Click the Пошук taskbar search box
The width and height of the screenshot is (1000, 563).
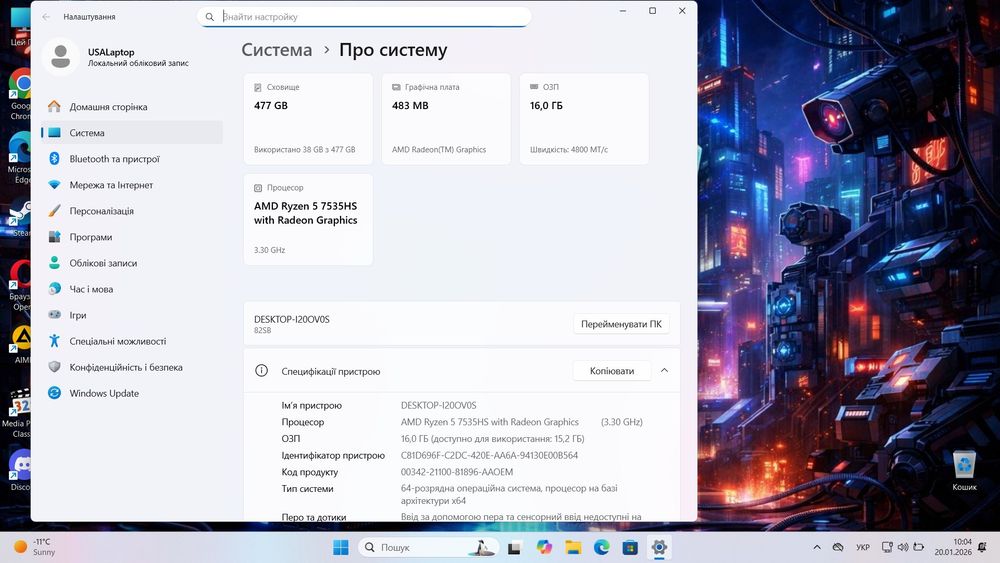point(427,547)
